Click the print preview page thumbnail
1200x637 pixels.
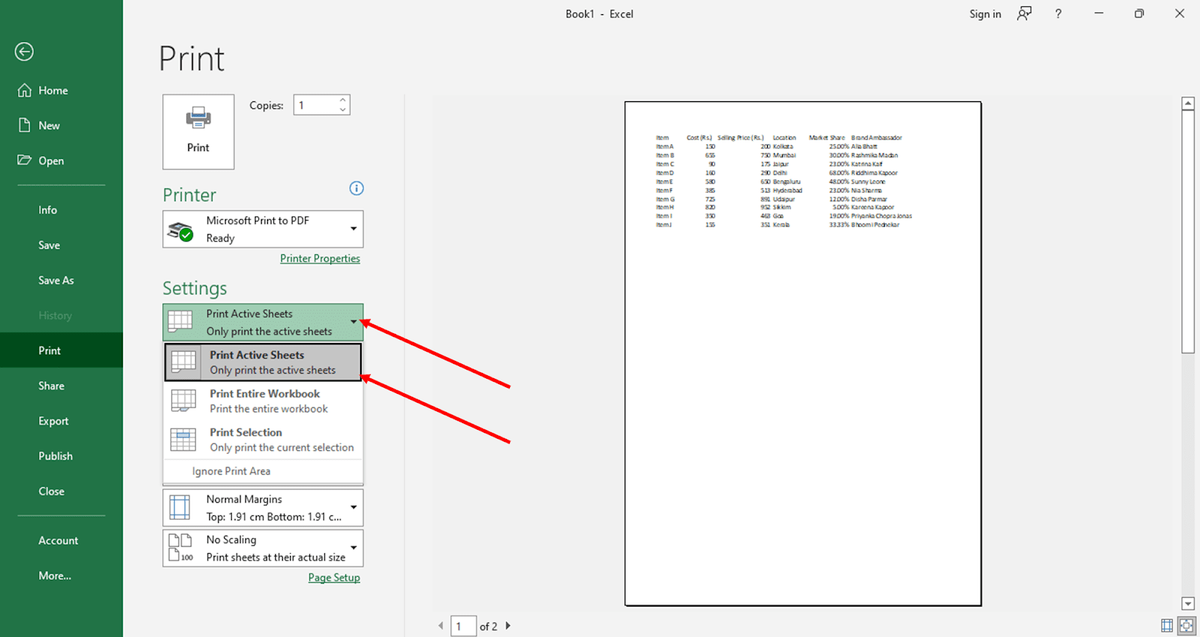[x=803, y=354]
